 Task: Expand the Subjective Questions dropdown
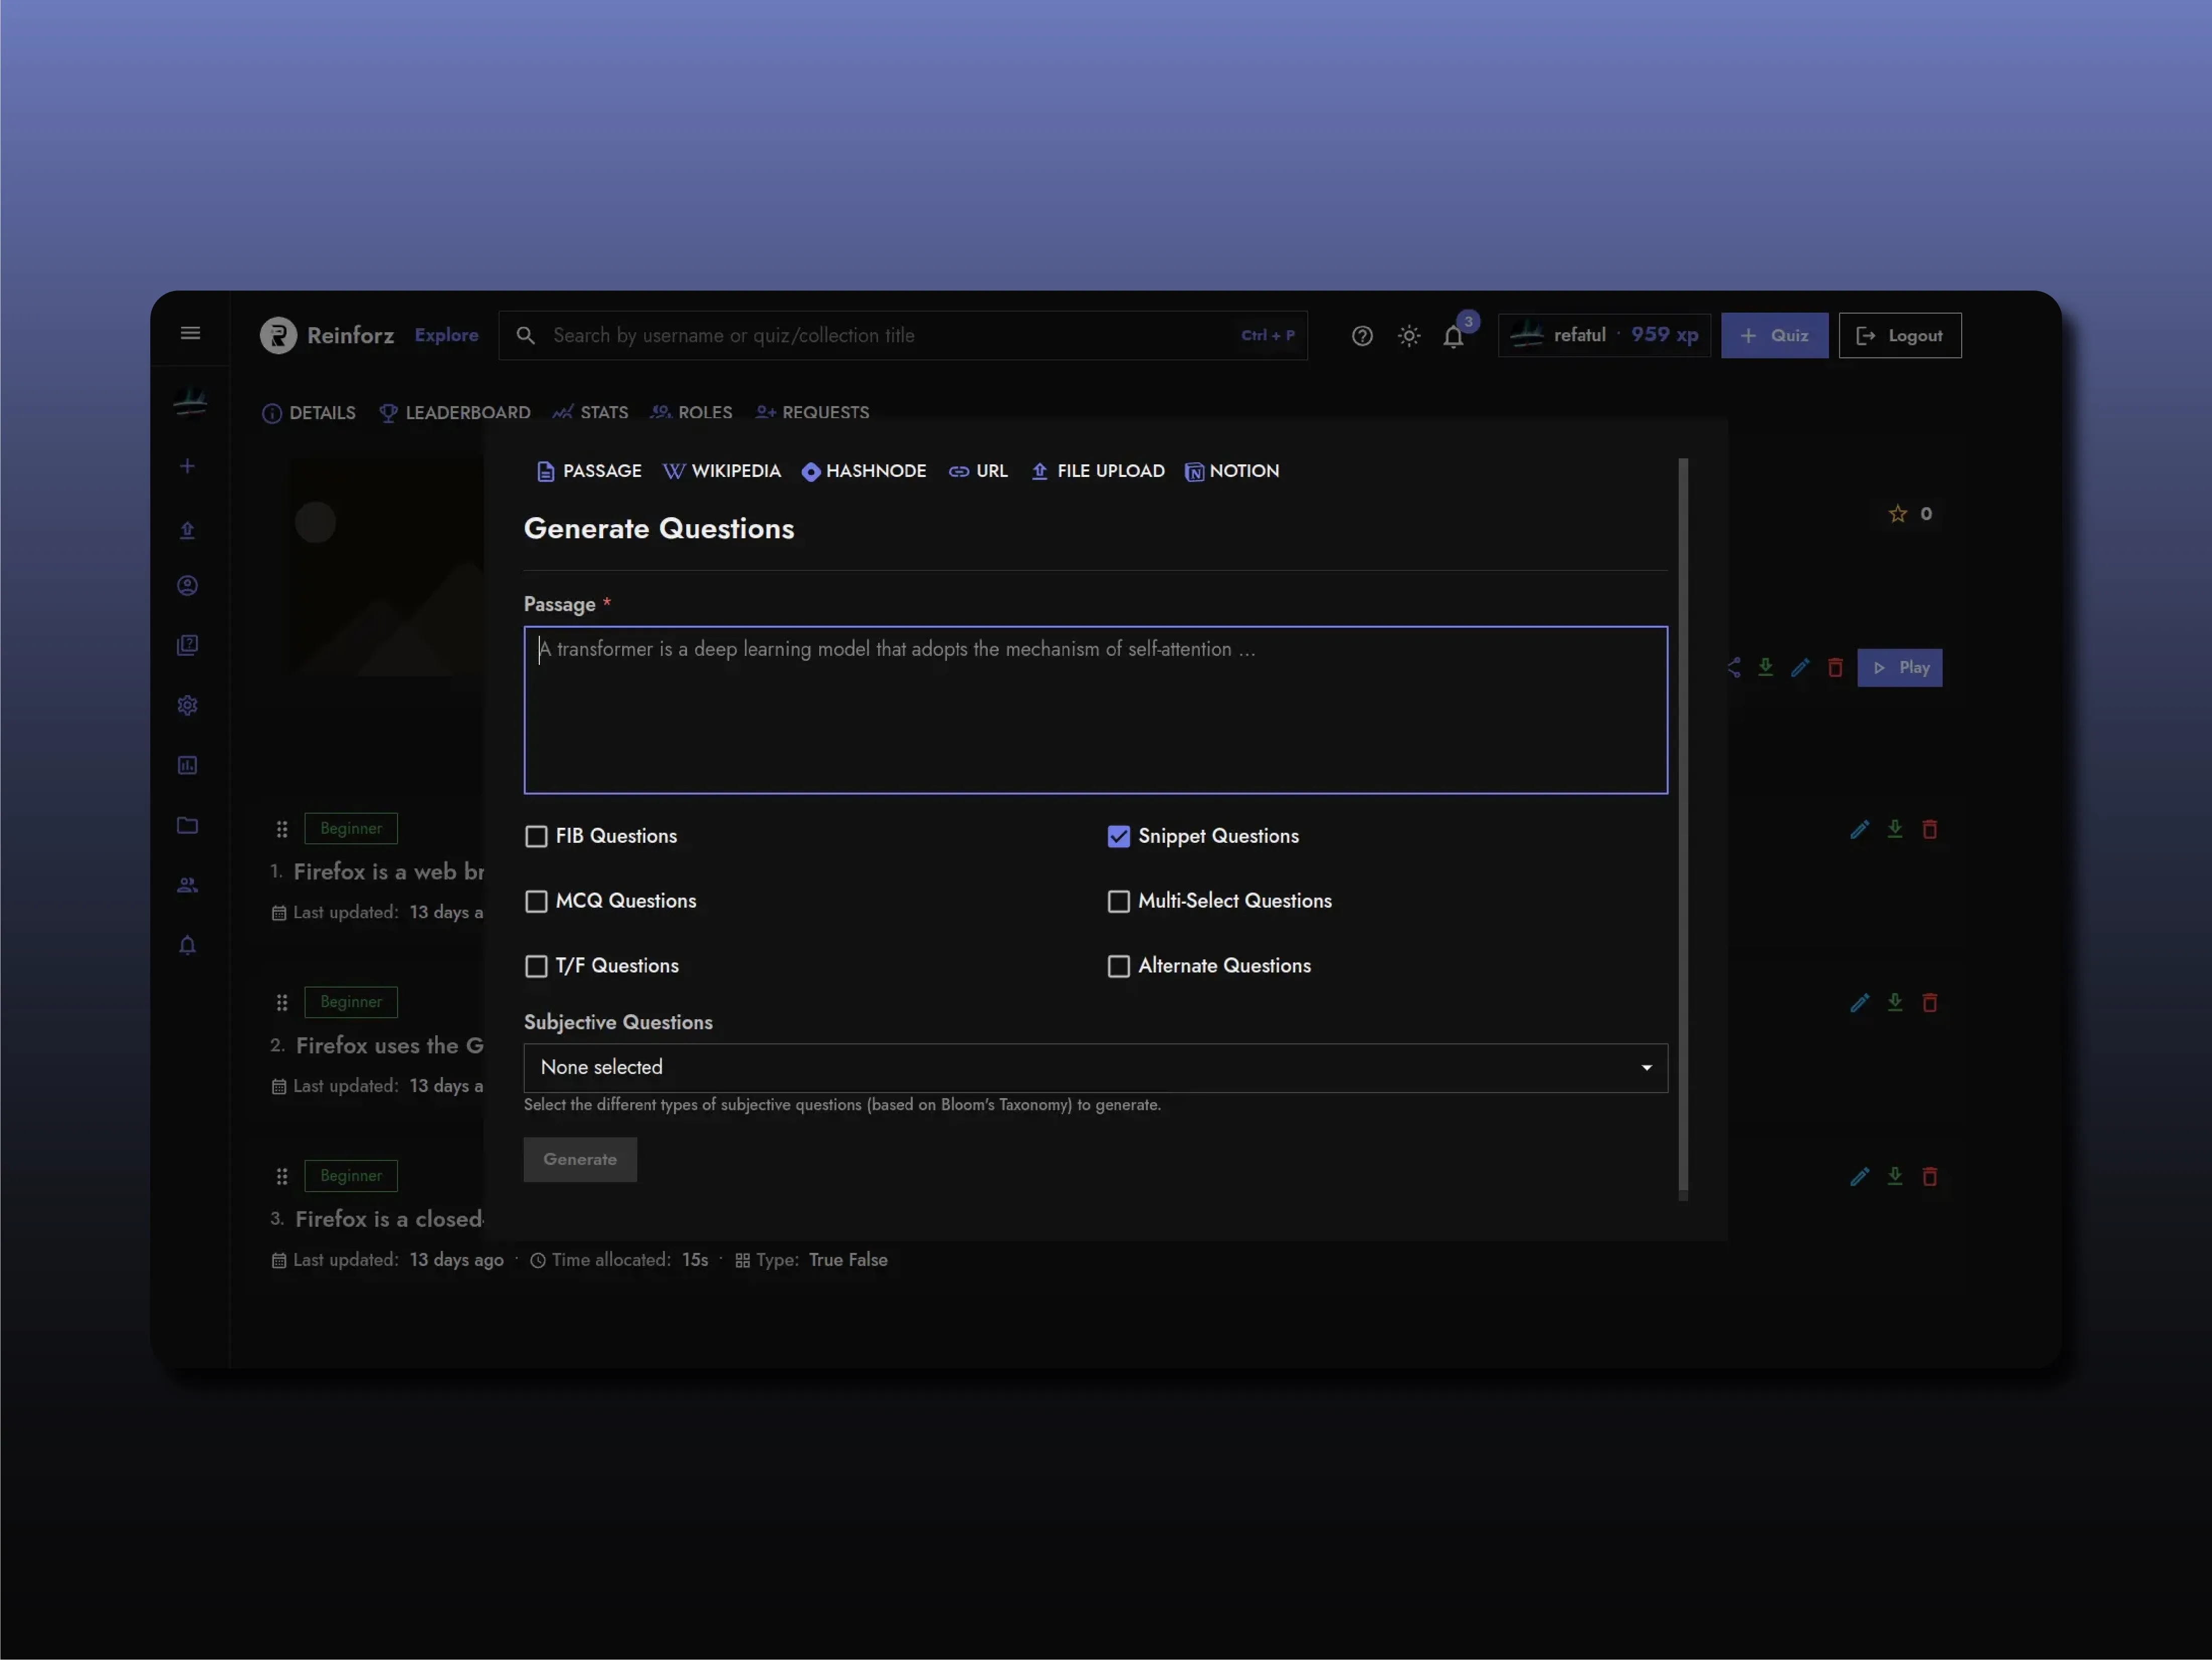click(x=1095, y=1068)
